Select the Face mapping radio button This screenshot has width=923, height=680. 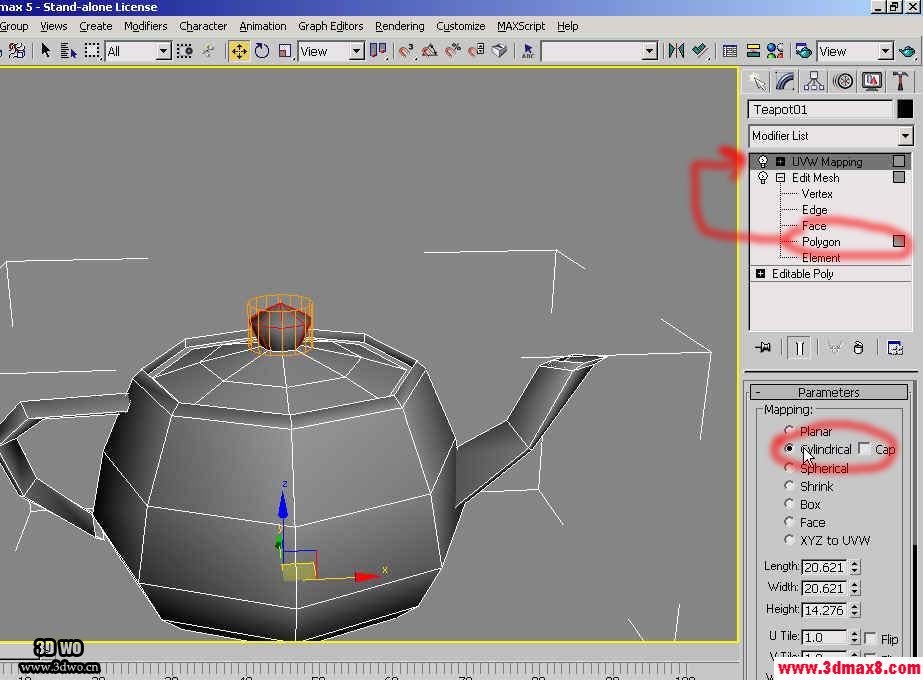point(789,522)
